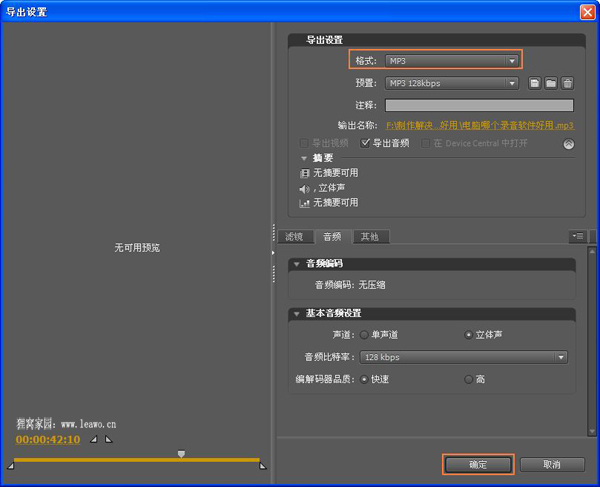The height and width of the screenshot is (487, 600).
Task: Click the 注释 comment input field
Action: 479,105
